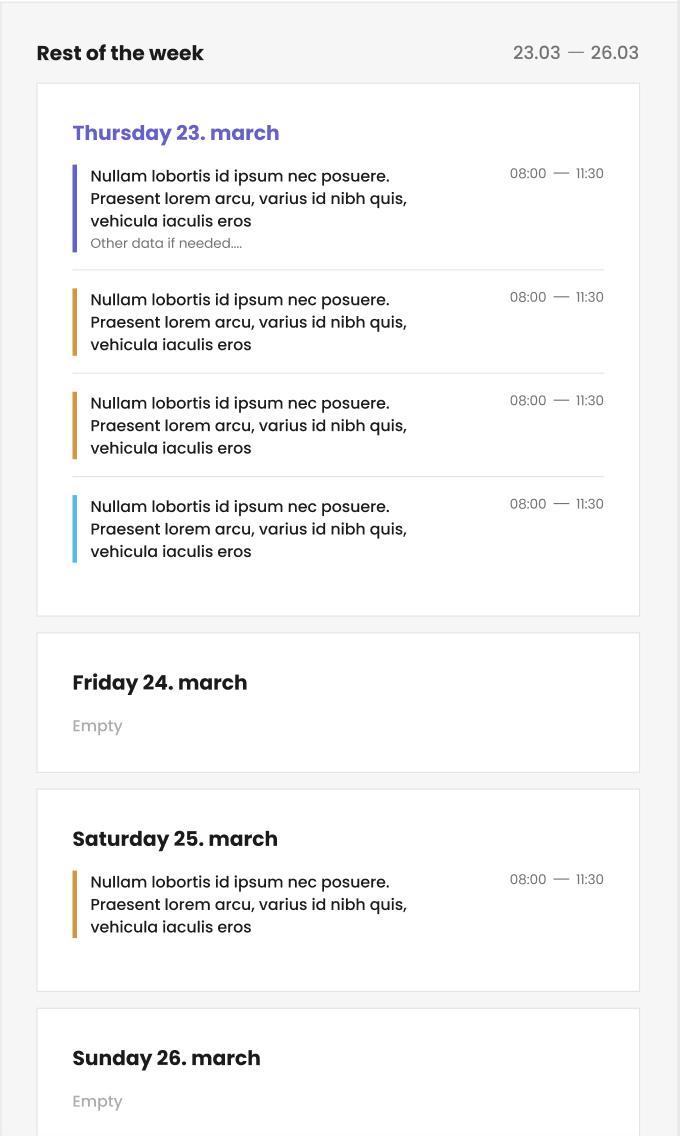Open the Friday 24. march heading
680x1136 pixels.
point(160,683)
